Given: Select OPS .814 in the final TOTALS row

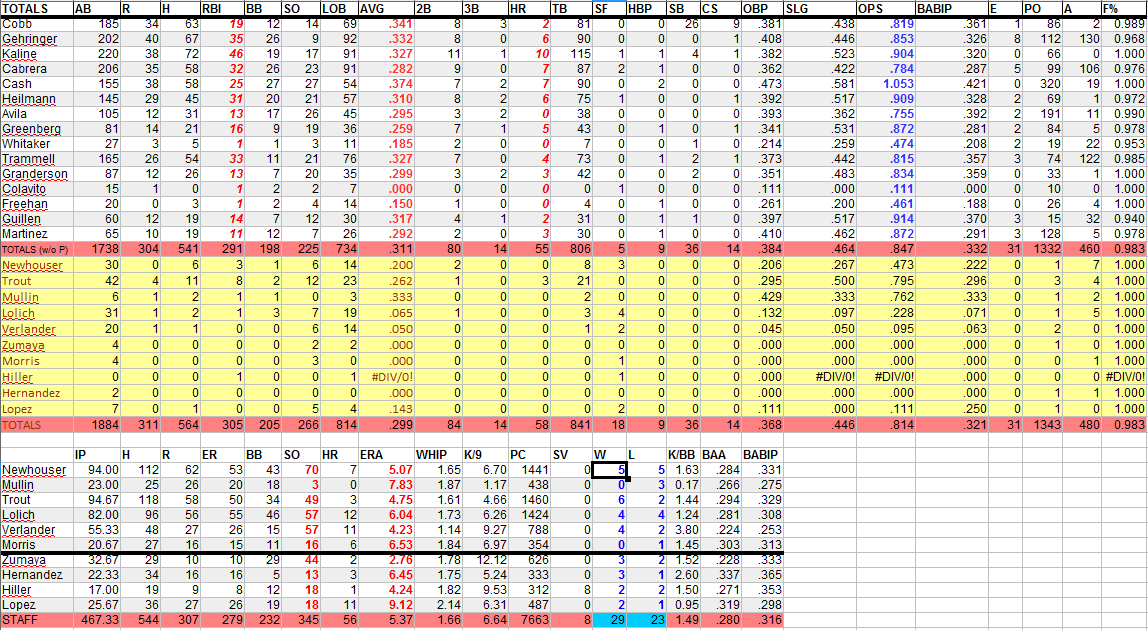Looking at the screenshot, I should (886, 425).
